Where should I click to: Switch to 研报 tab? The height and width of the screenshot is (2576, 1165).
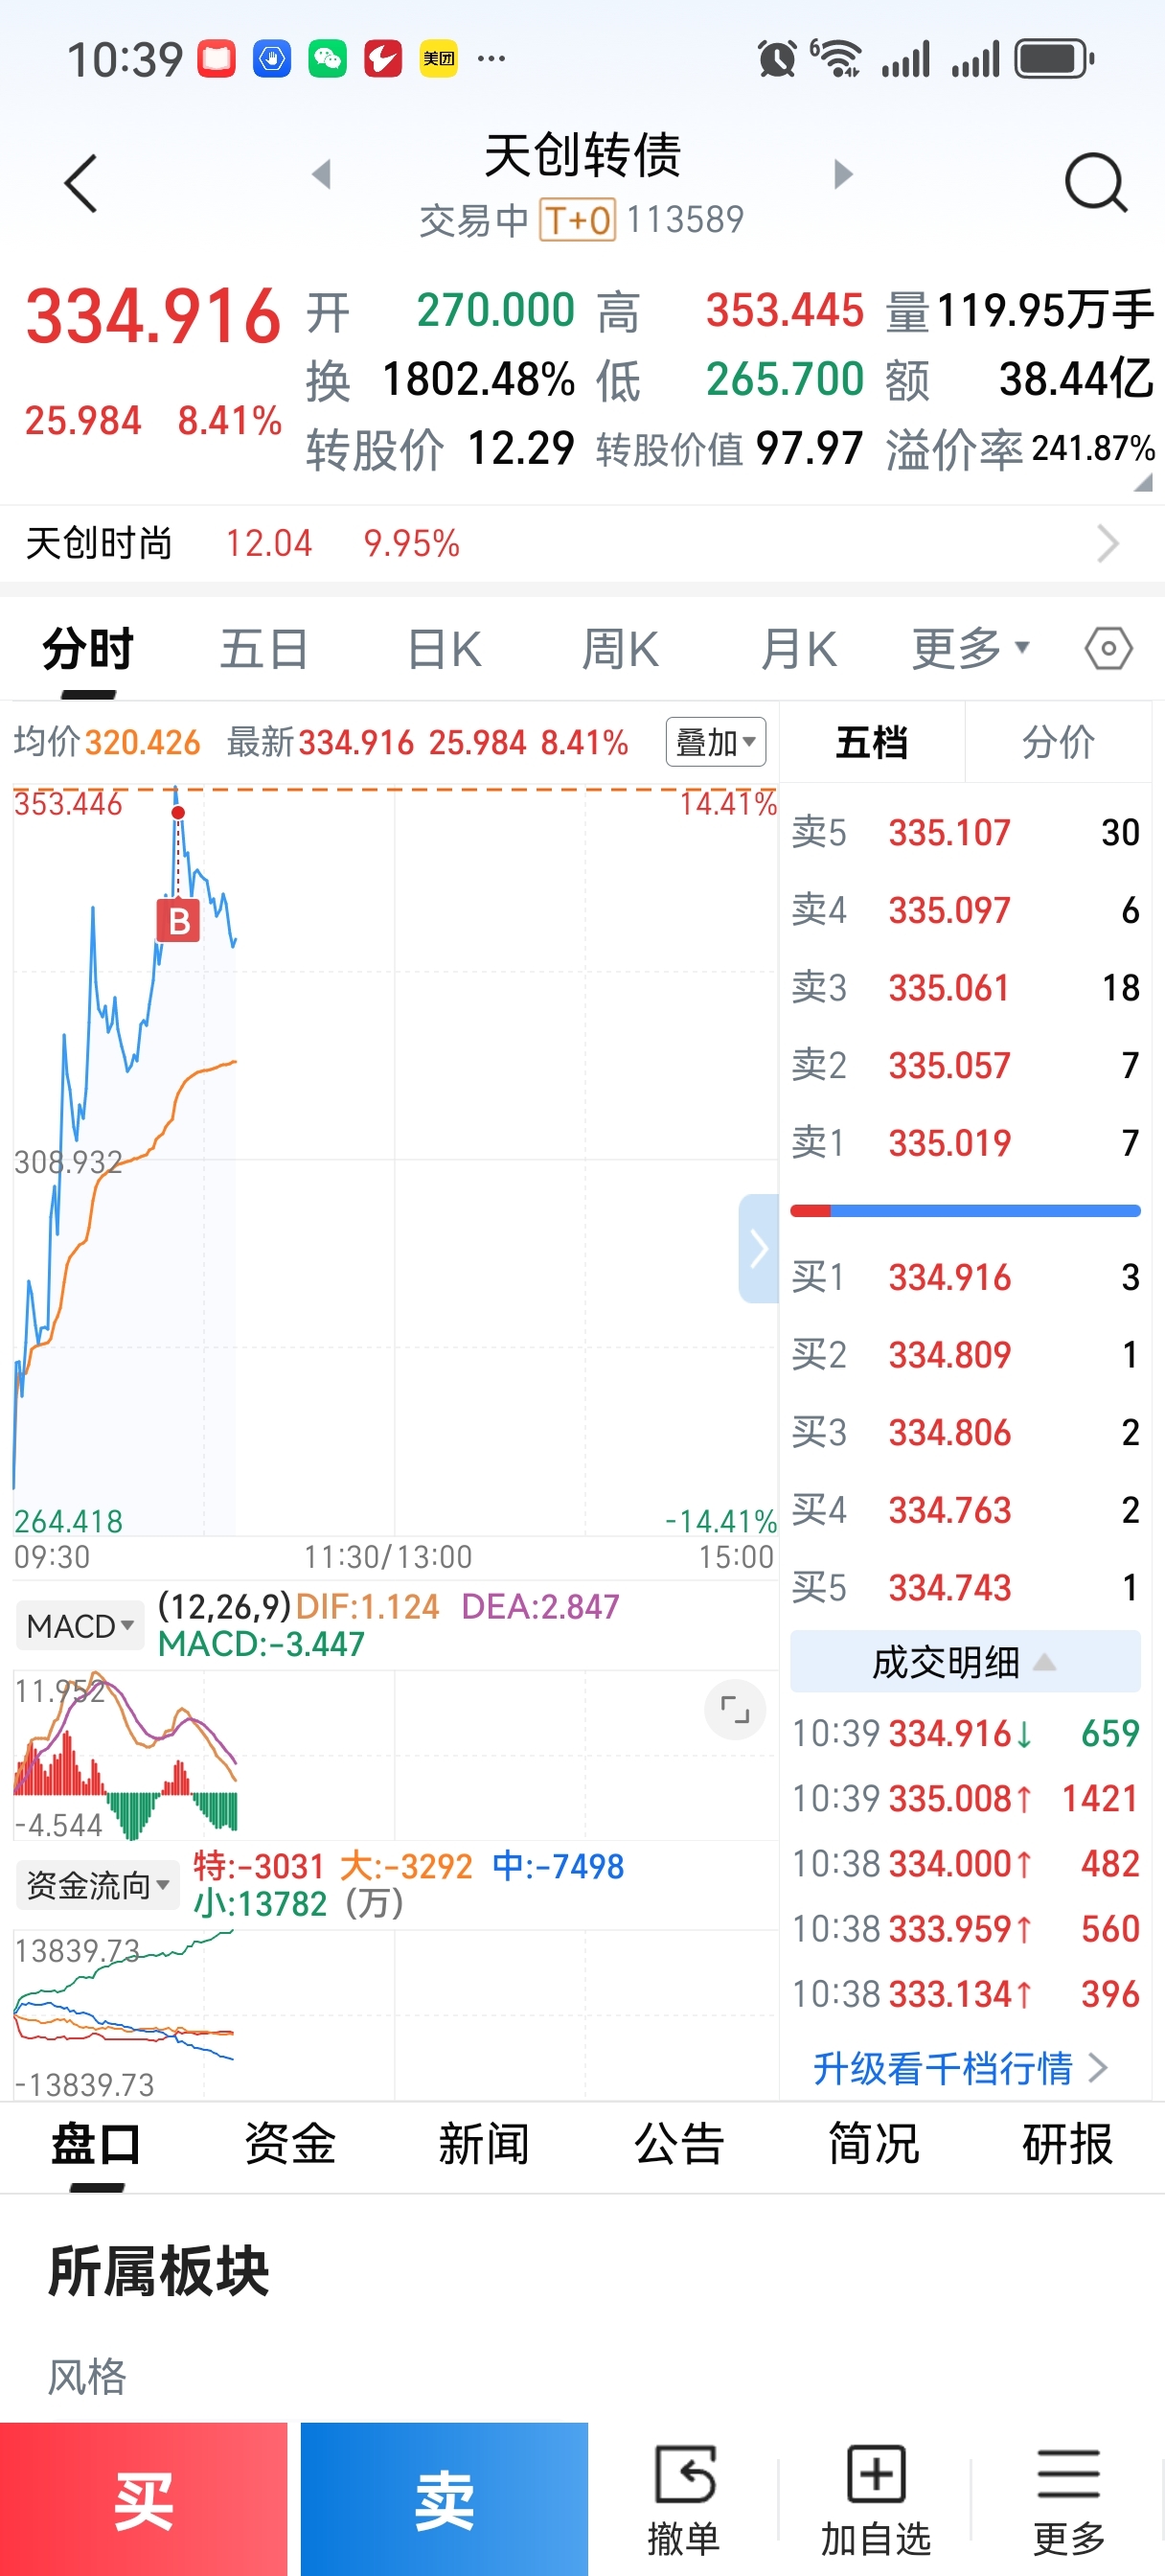(1067, 2145)
